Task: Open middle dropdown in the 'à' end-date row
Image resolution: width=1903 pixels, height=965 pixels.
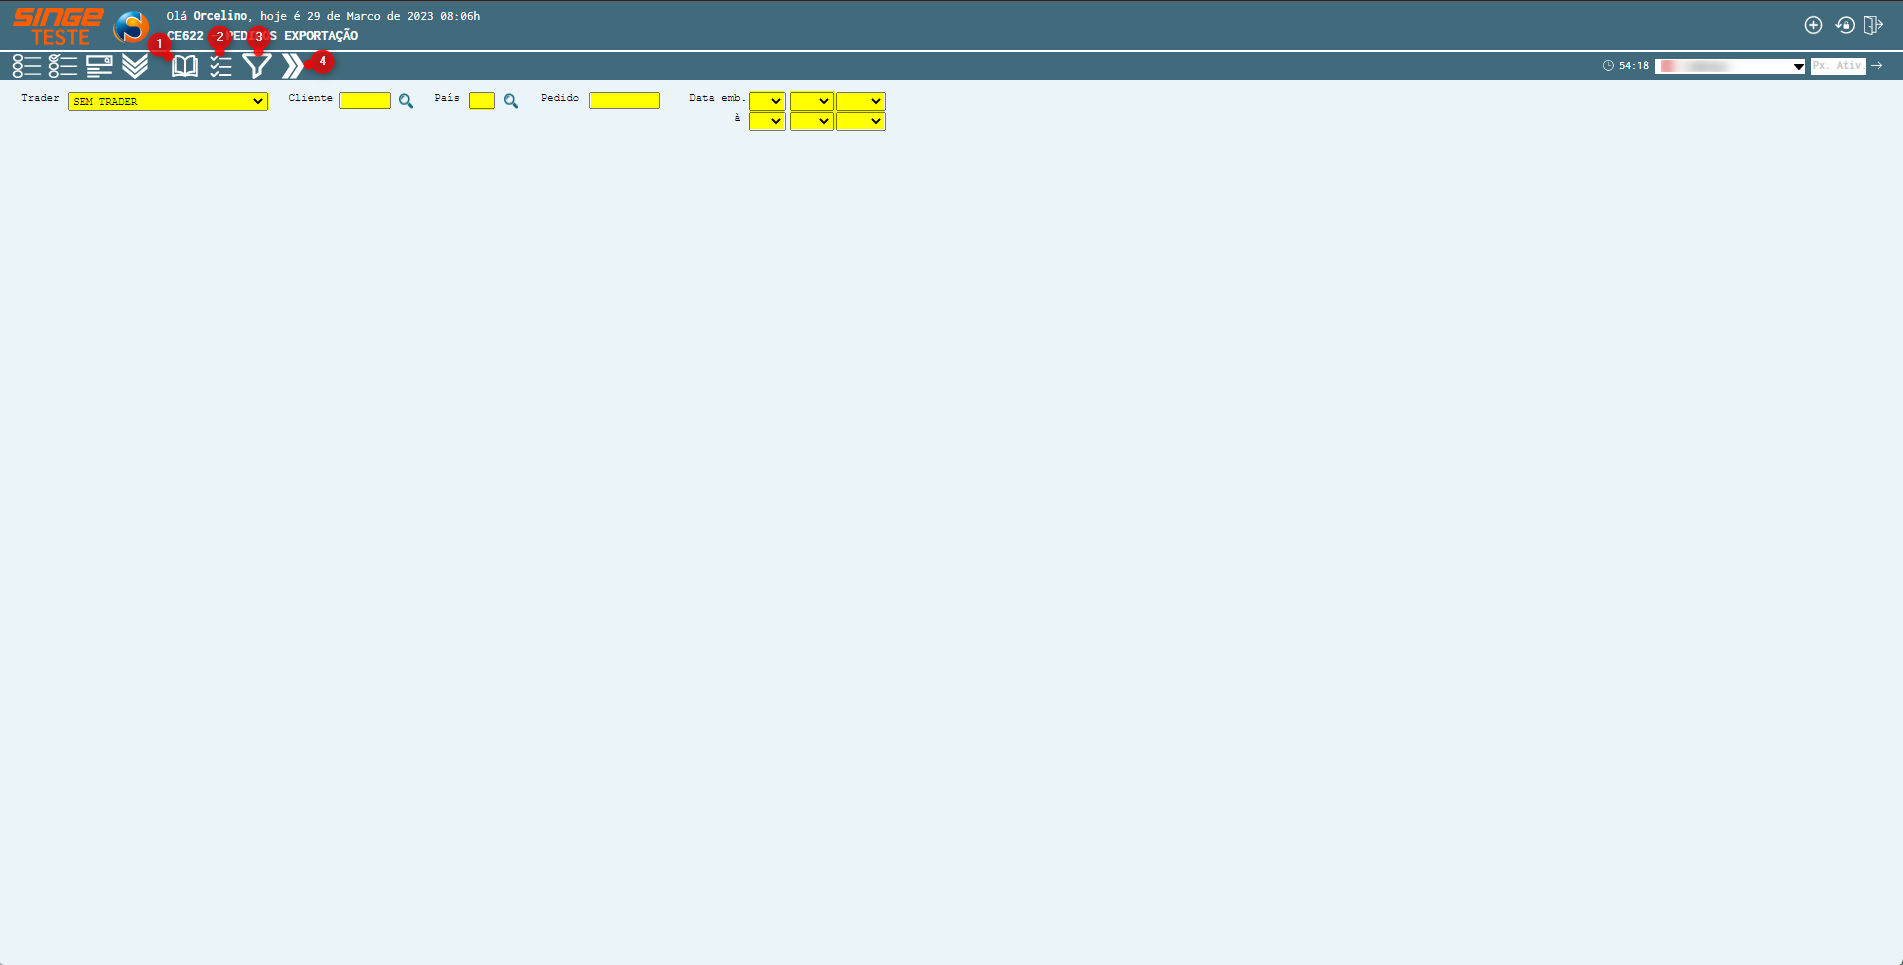Action: click(x=811, y=121)
